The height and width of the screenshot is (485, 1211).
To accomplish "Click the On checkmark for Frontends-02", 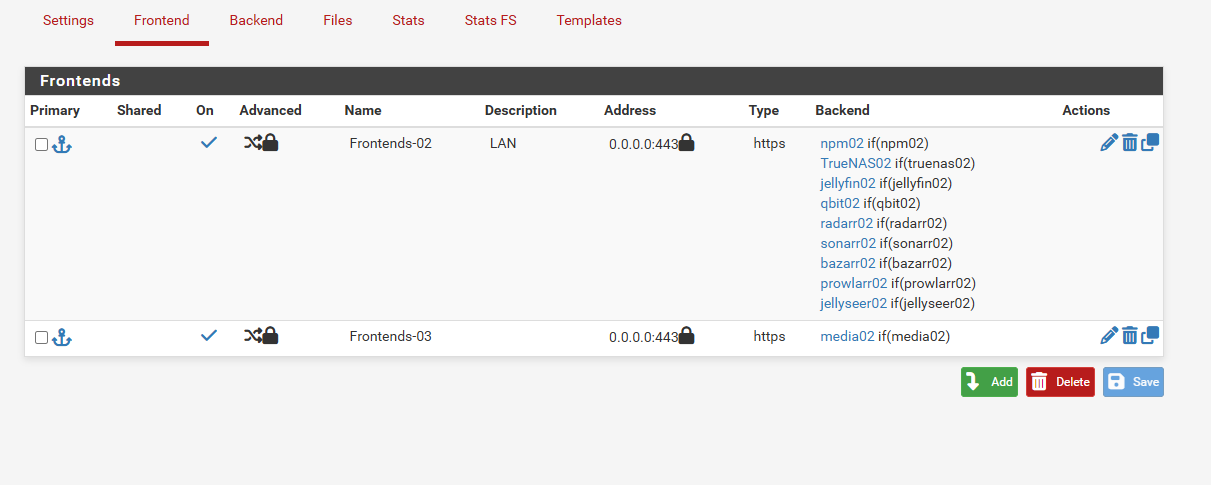I will (x=208, y=143).
